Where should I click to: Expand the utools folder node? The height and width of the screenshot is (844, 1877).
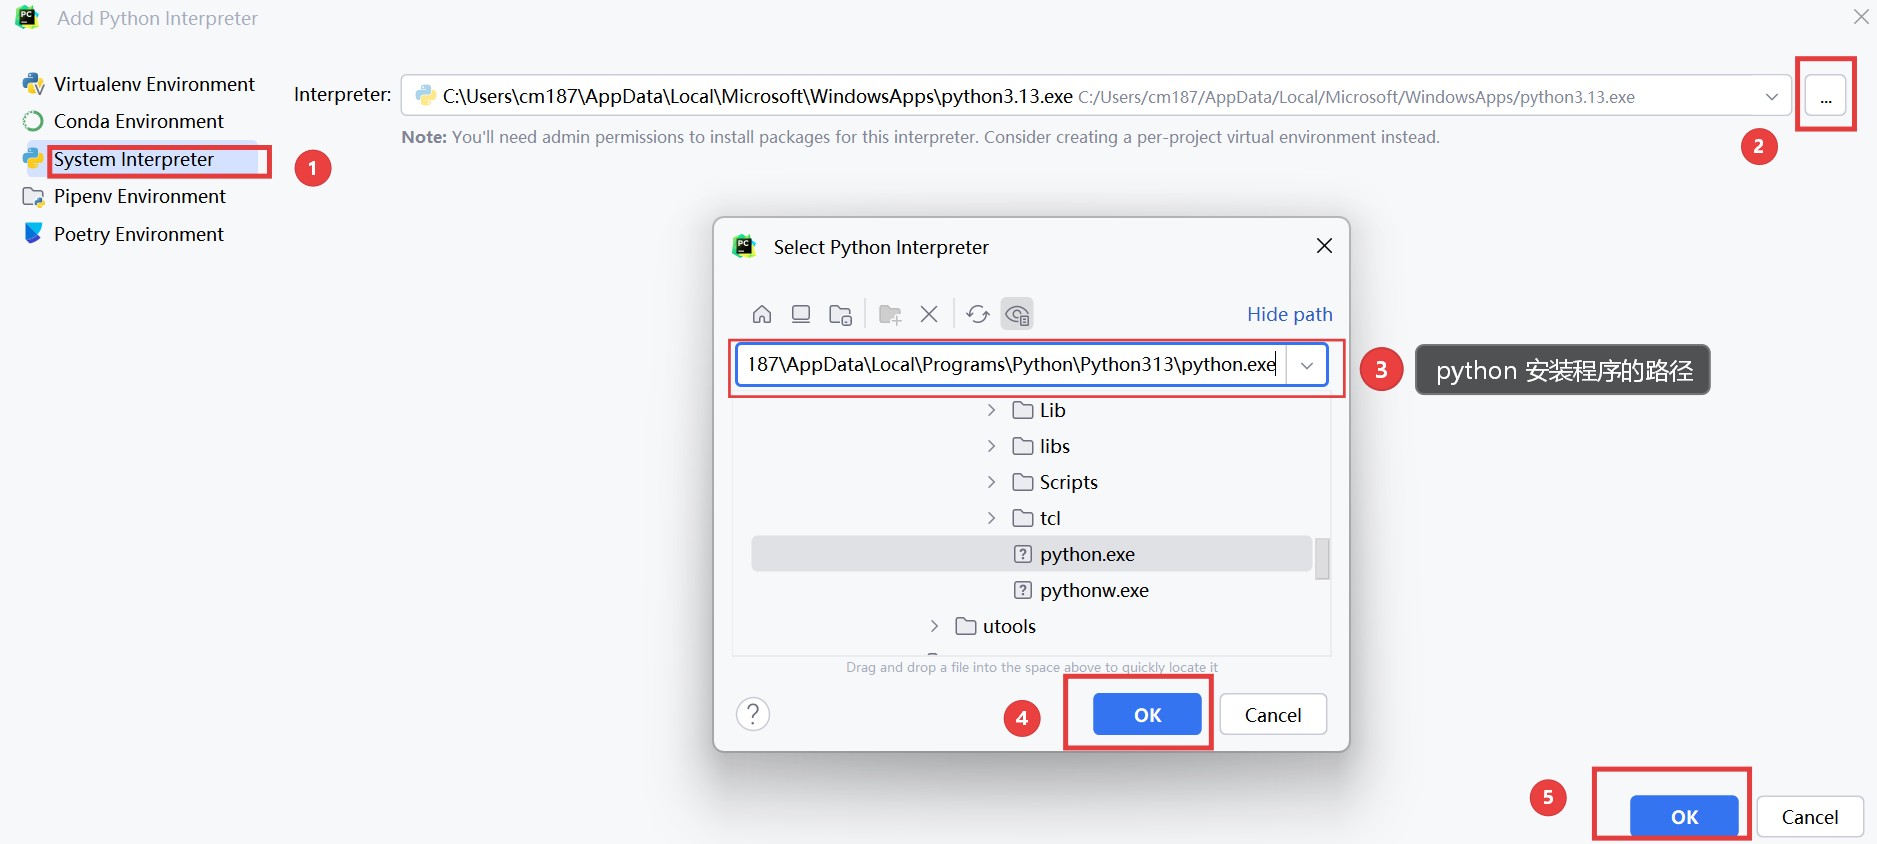coord(934,626)
